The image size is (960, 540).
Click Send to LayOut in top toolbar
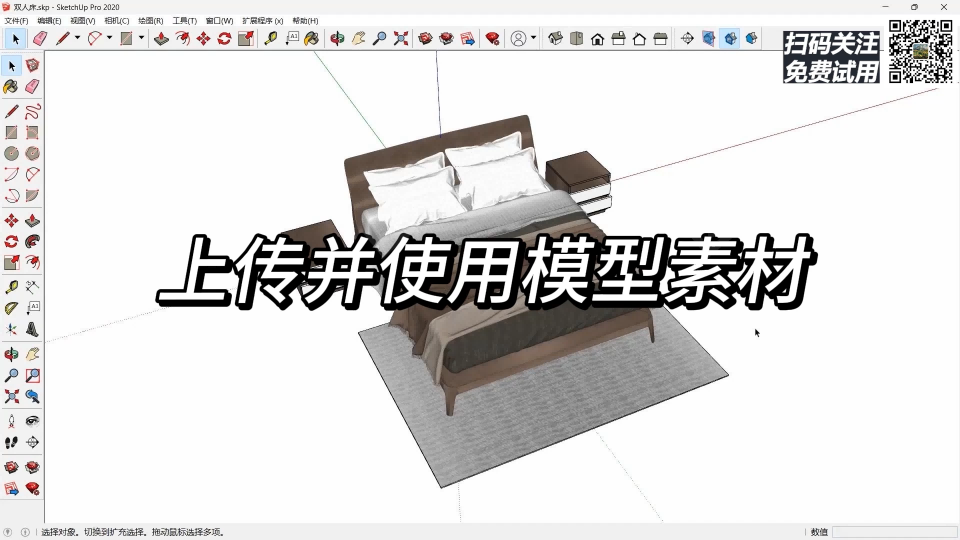468,39
